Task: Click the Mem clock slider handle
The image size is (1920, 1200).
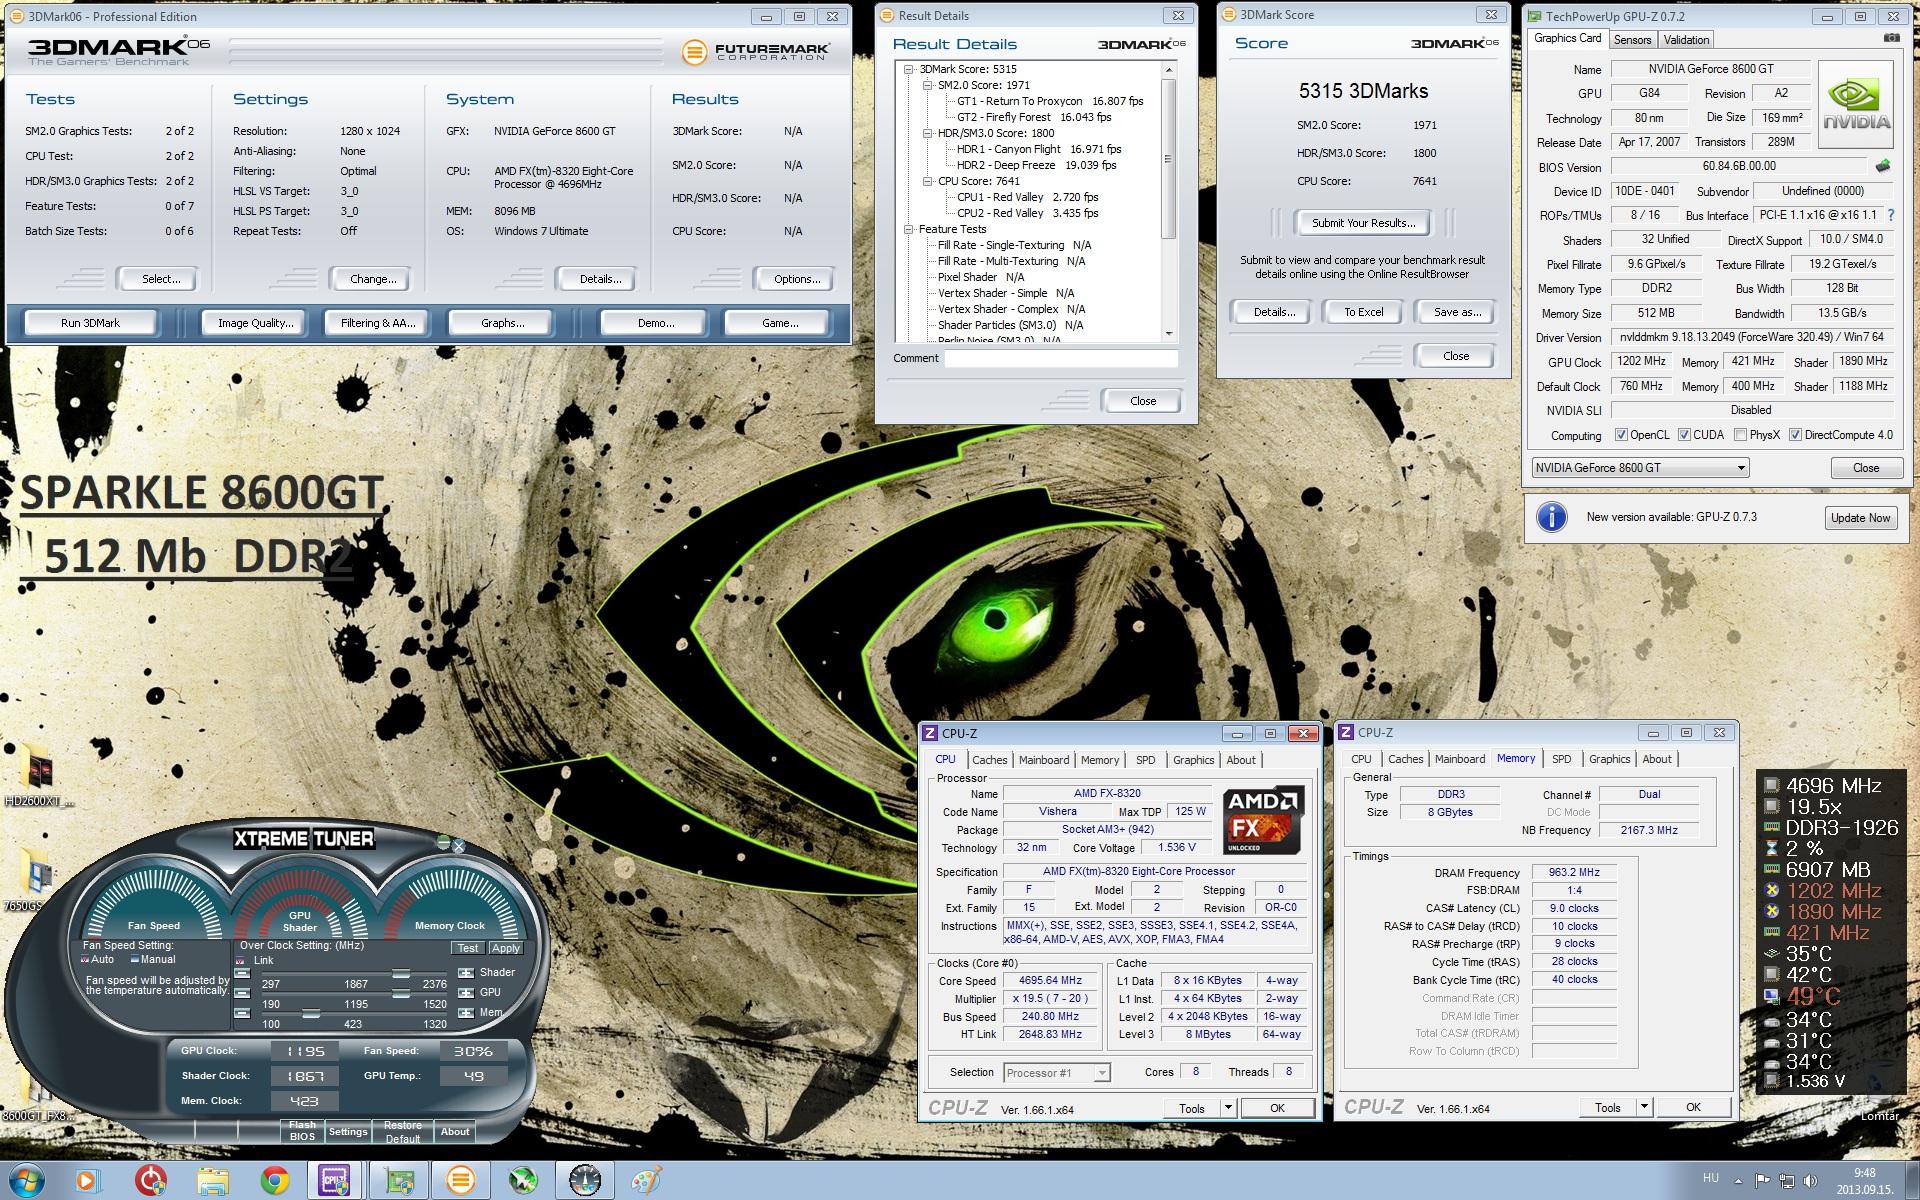Action: 311,1013
